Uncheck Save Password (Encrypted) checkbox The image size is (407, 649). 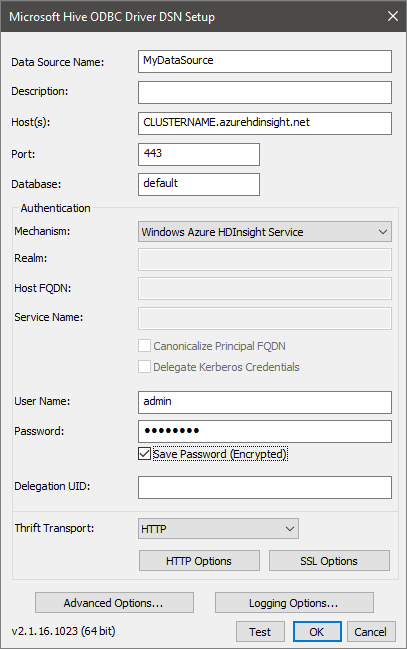point(144,454)
